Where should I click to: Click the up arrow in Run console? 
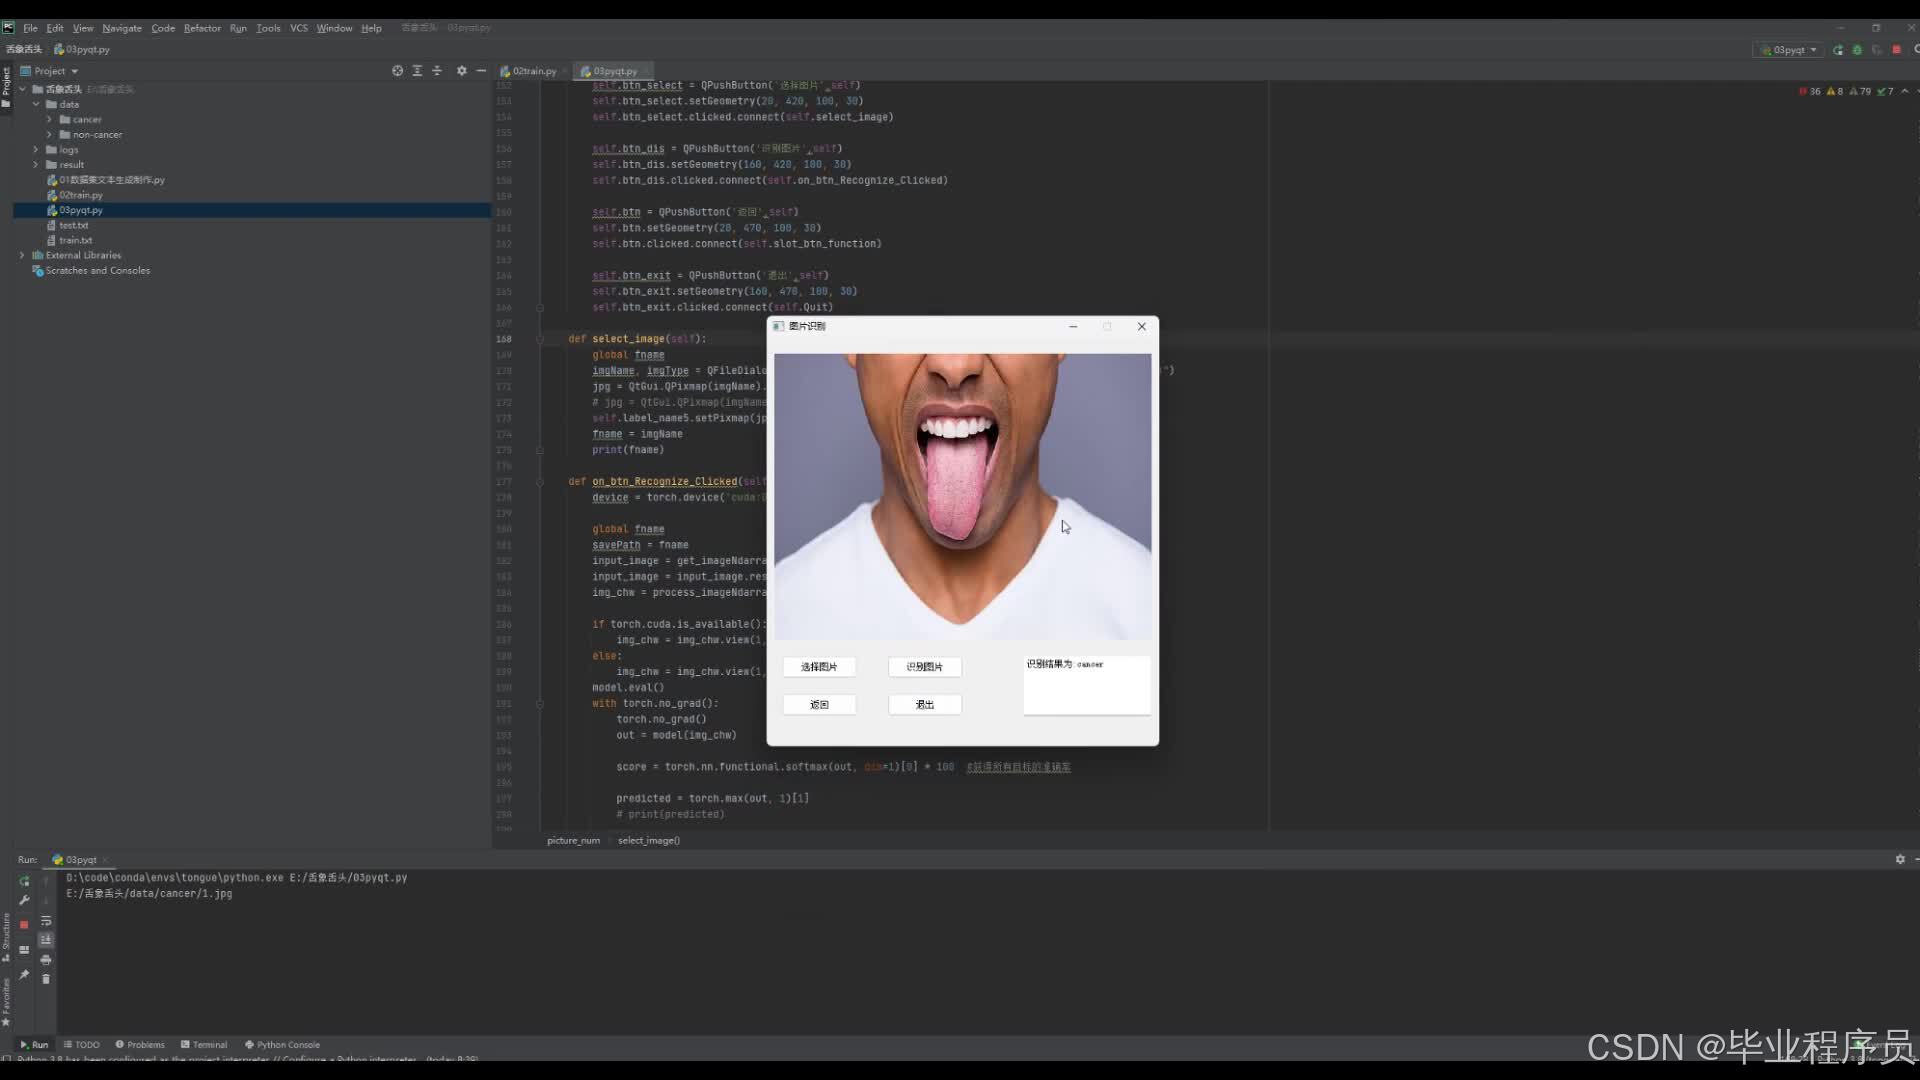click(46, 881)
